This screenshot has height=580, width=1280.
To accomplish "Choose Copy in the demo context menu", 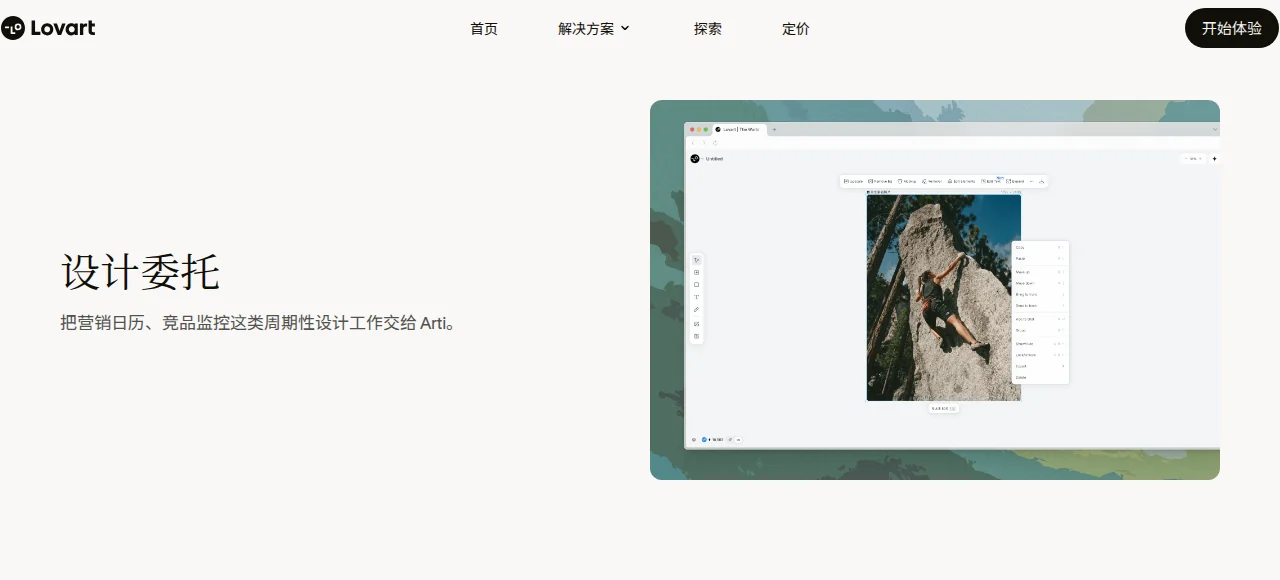I will pyautogui.click(x=1040, y=247).
